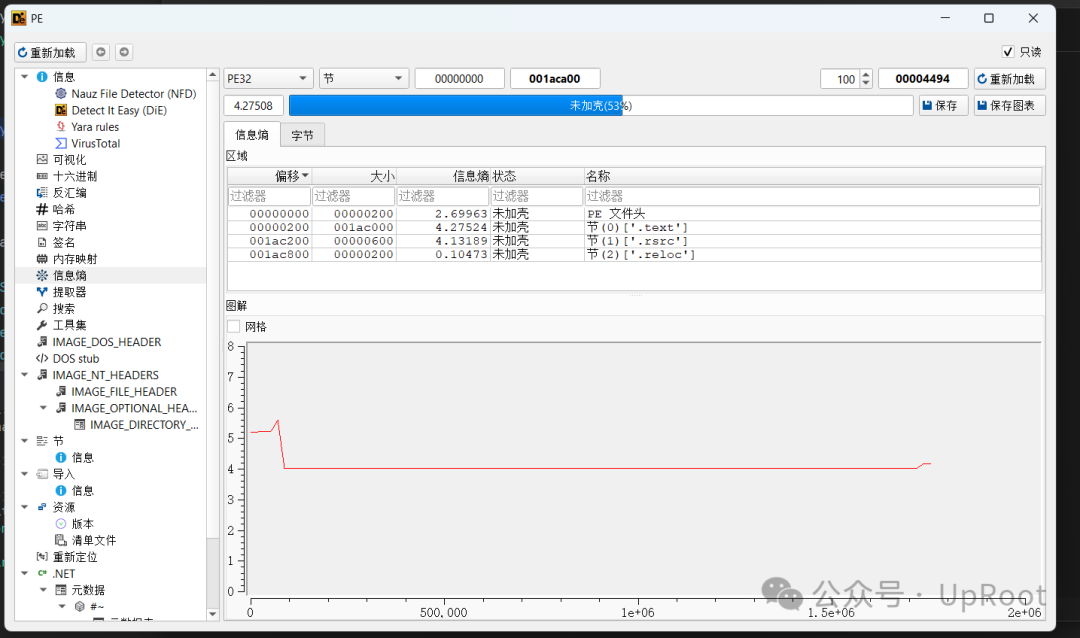Toggle the 只读 read-only checkbox
This screenshot has width=1080, height=638.
click(x=1008, y=52)
